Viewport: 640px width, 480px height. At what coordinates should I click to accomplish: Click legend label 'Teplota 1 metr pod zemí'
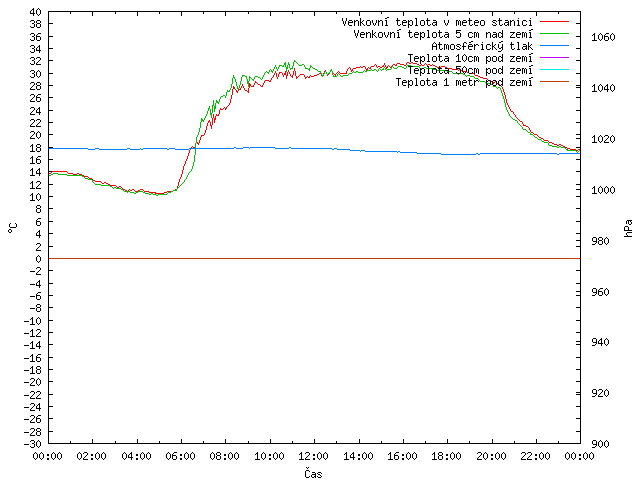pos(464,82)
